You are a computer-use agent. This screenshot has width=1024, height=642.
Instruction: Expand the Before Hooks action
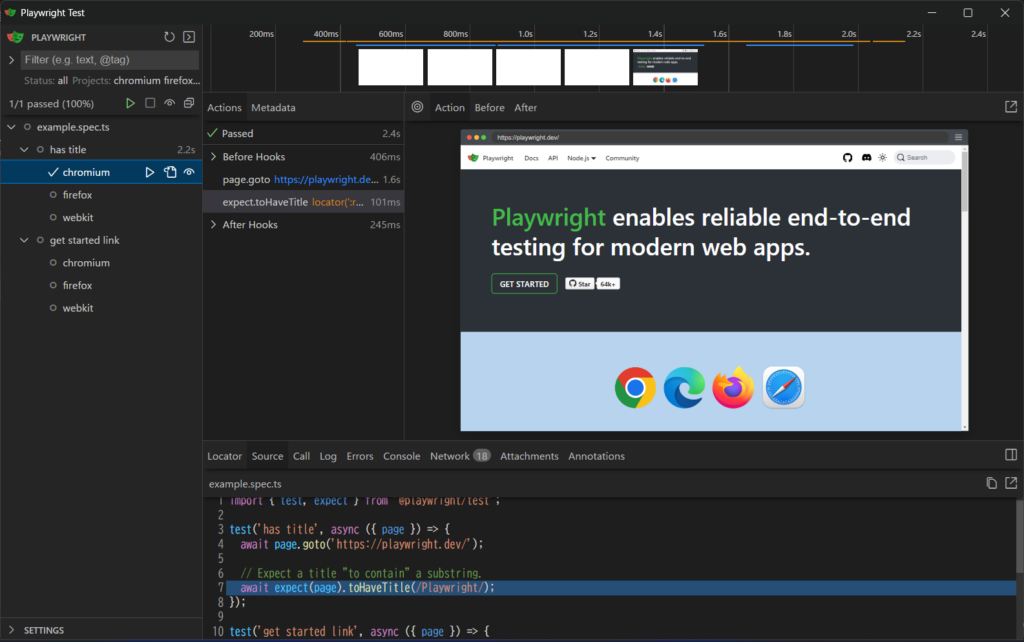click(x=213, y=157)
